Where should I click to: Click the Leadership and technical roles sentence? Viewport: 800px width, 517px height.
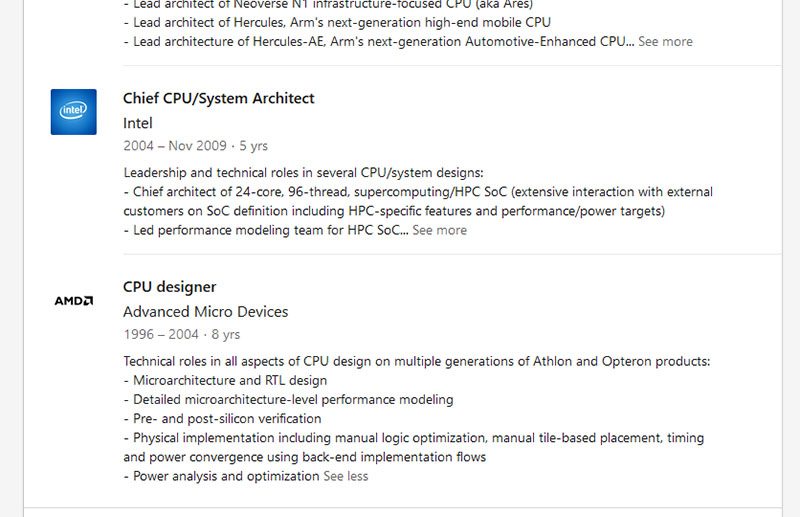303,173
